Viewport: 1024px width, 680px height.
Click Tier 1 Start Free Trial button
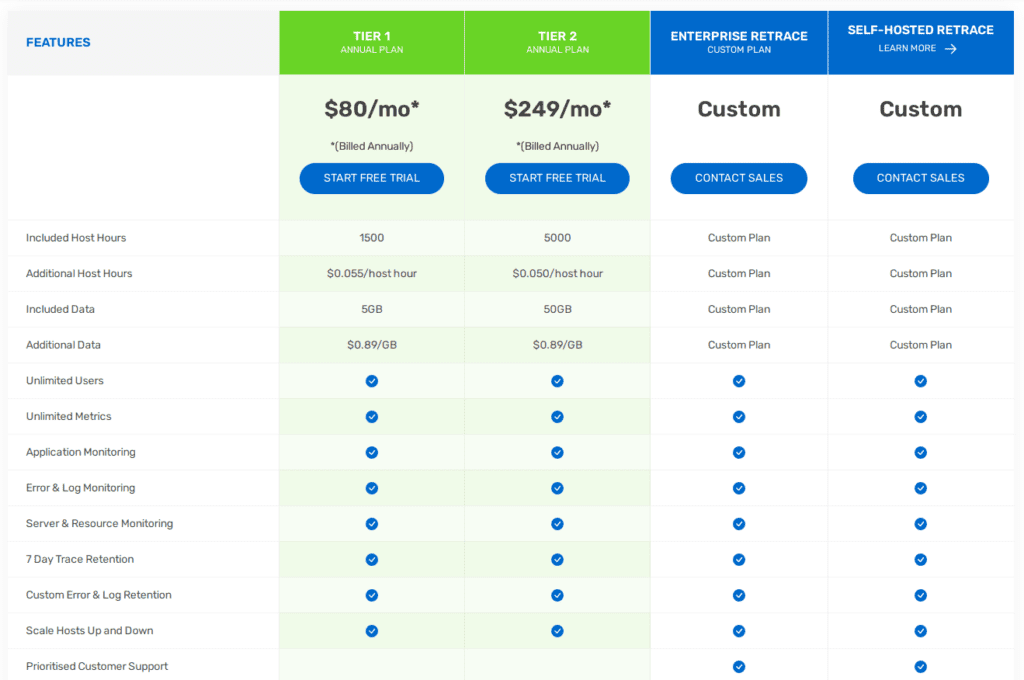(x=371, y=178)
